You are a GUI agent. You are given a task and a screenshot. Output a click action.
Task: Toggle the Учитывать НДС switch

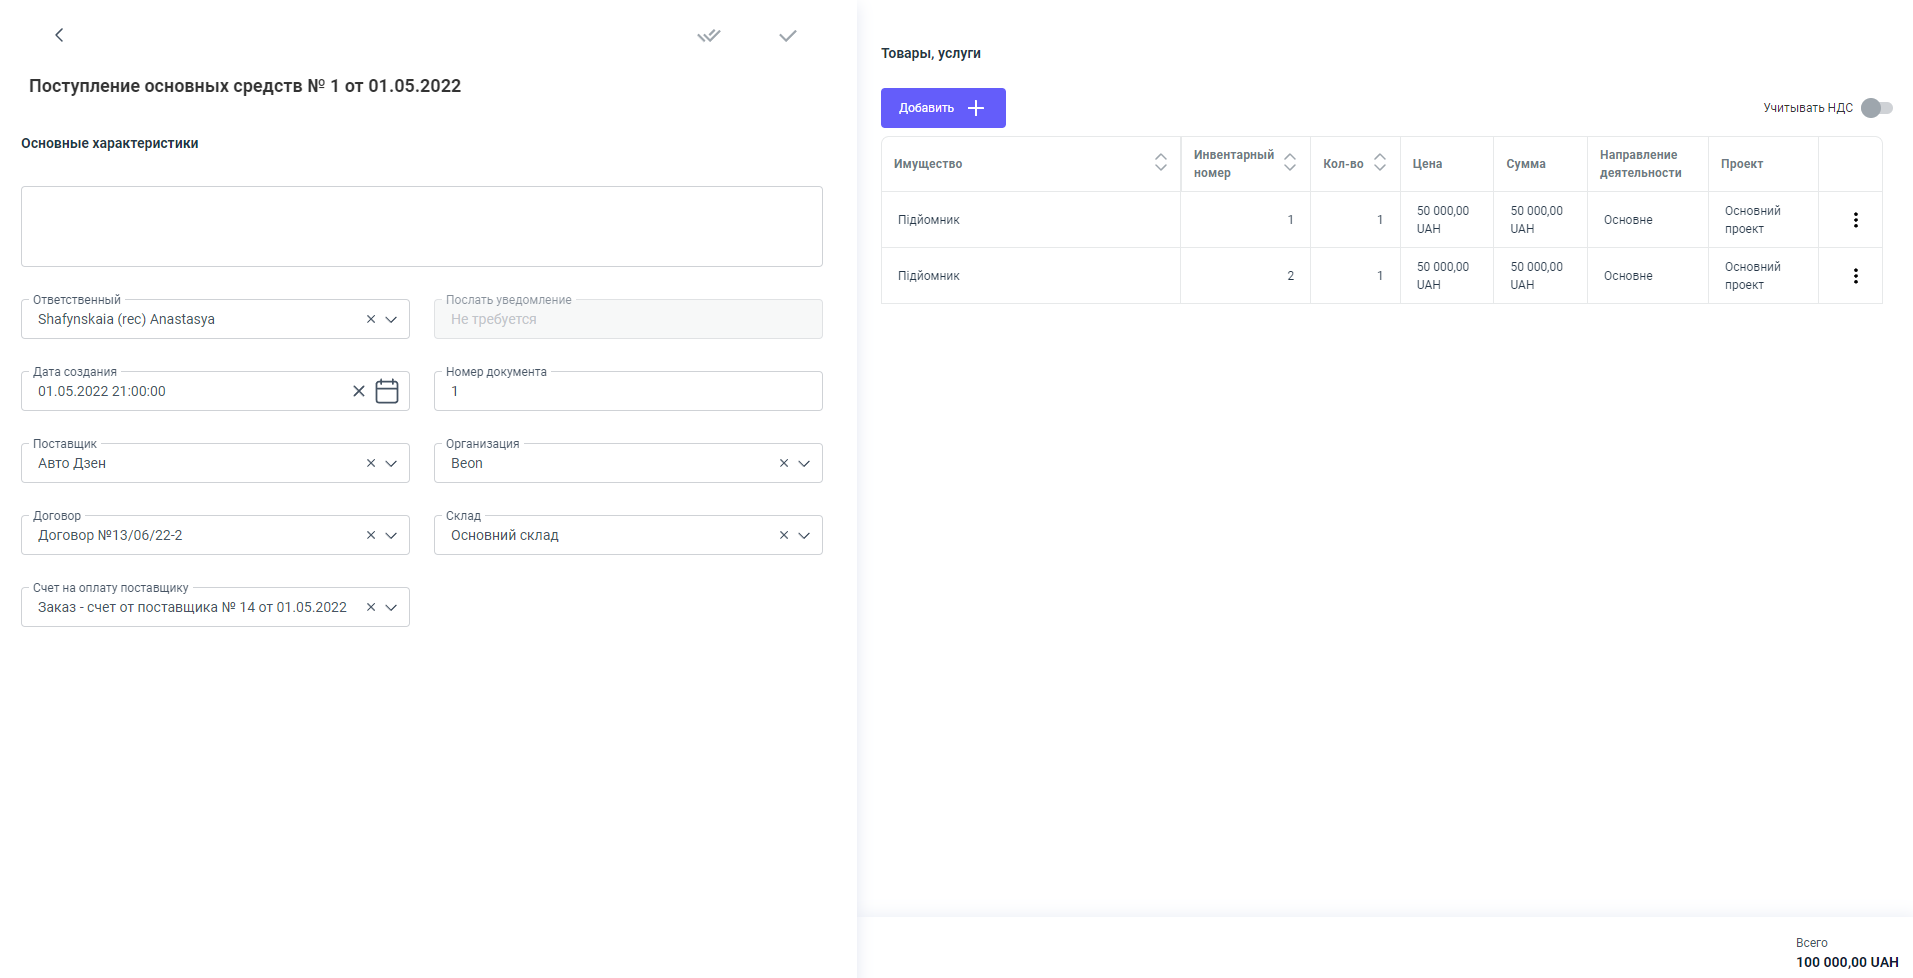tap(1876, 108)
